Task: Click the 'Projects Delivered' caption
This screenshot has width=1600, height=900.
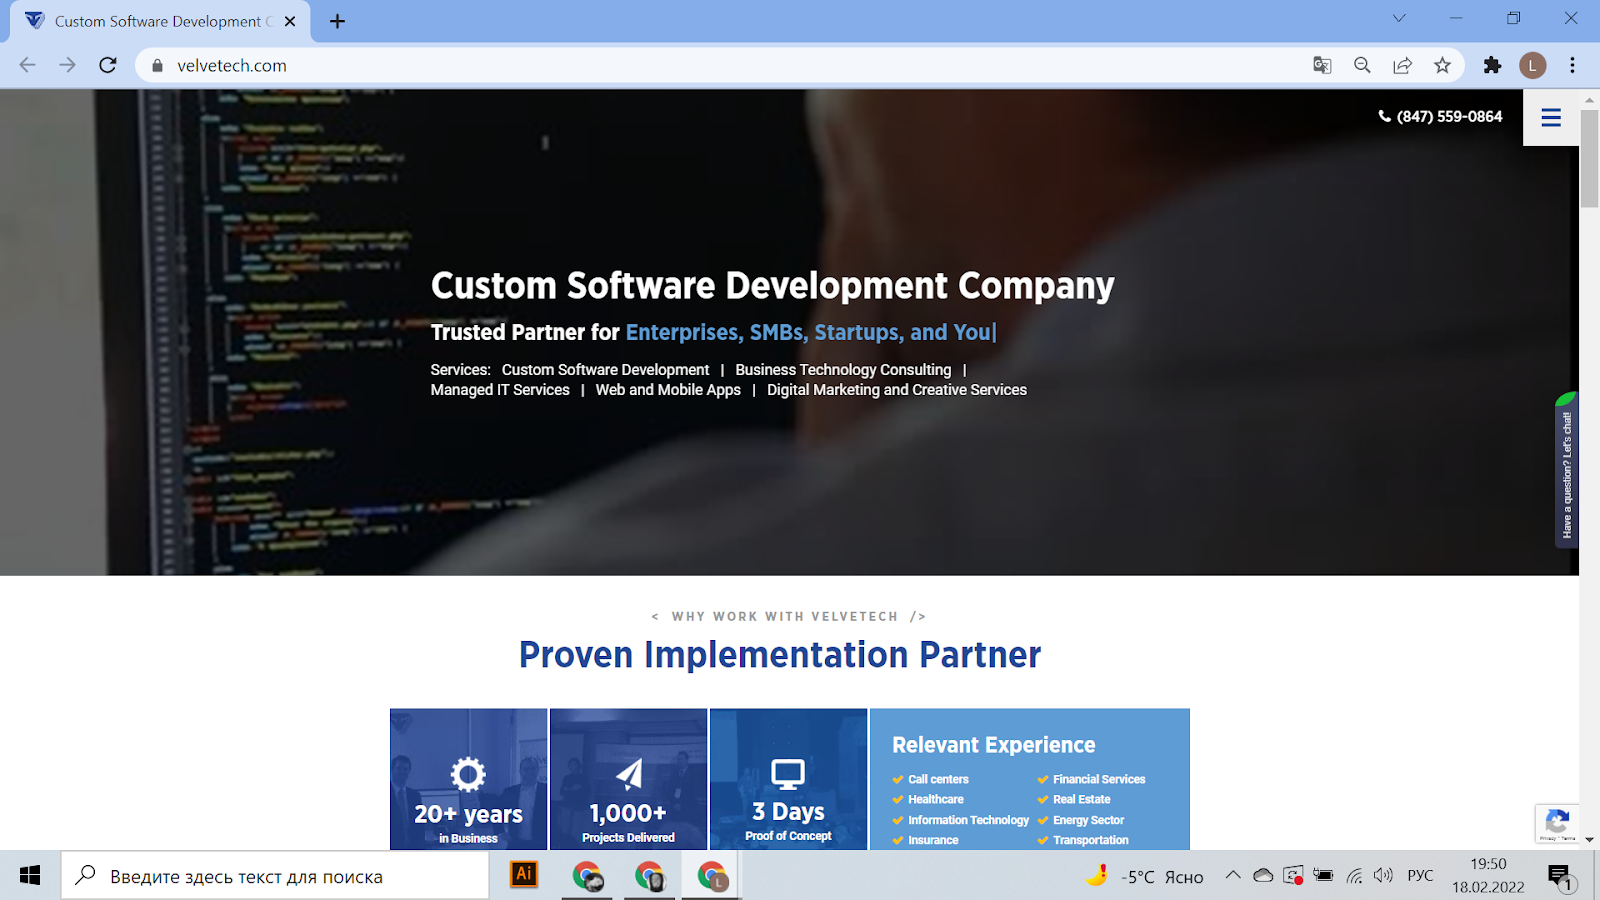Action: click(x=628, y=838)
